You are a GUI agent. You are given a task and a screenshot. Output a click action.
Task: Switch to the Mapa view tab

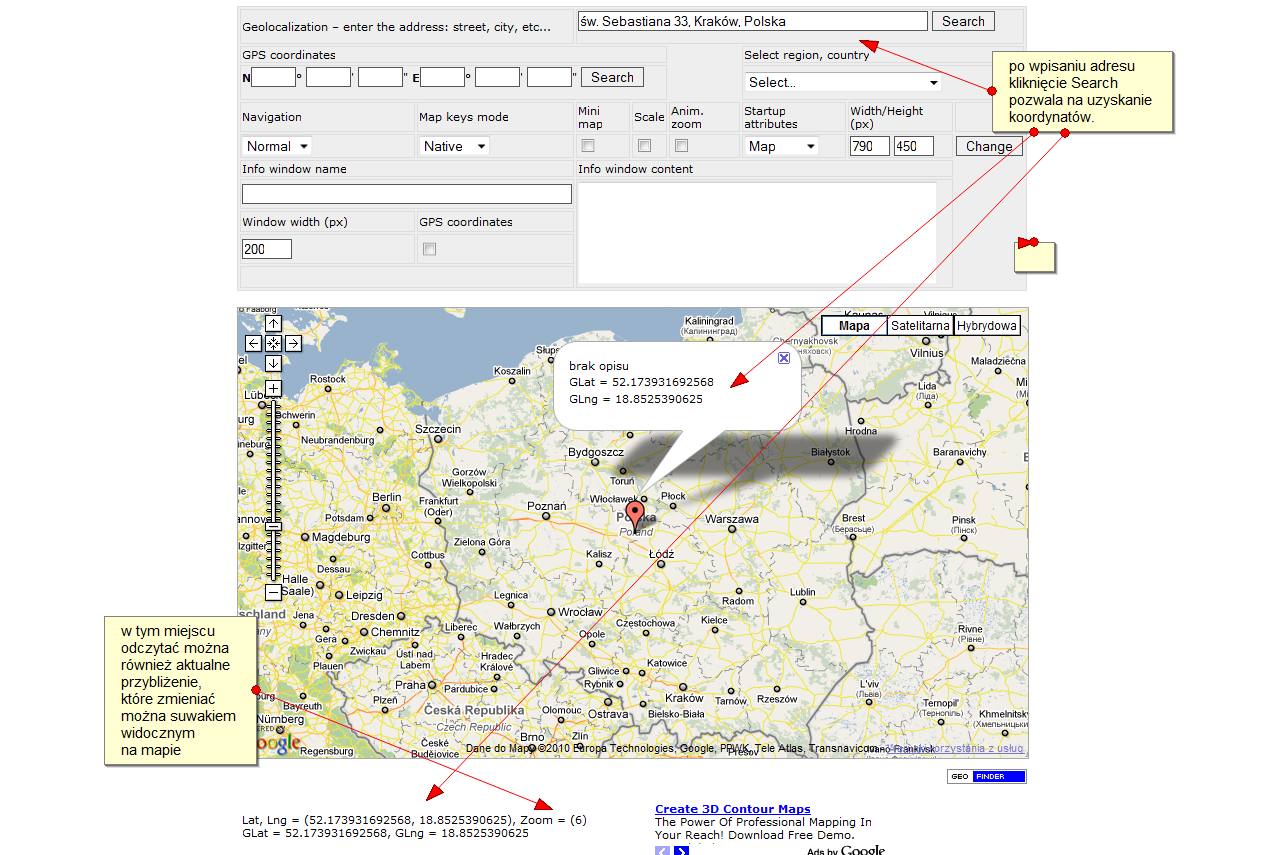(854, 326)
